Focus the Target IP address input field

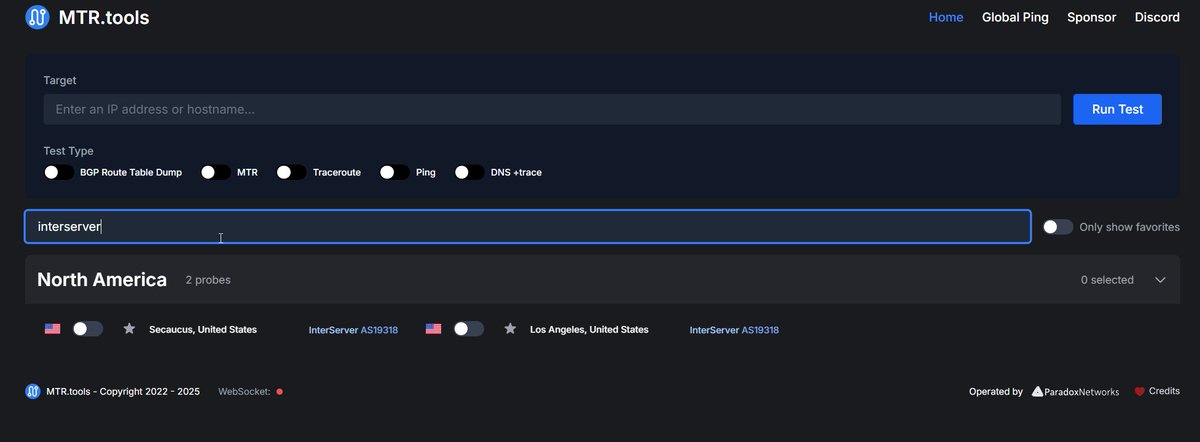pyautogui.click(x=552, y=109)
